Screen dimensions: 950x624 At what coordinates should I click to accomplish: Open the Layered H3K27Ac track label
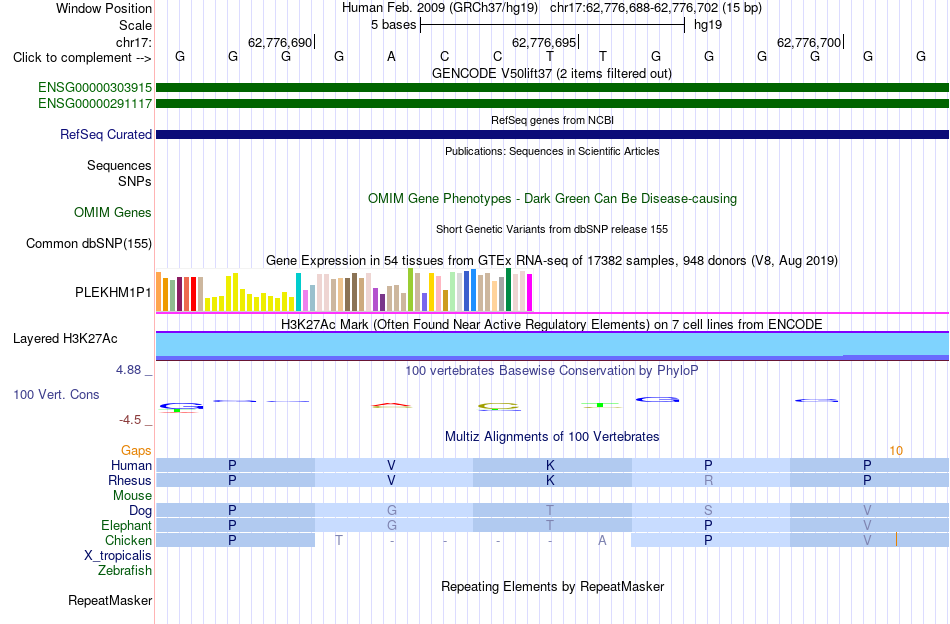[65, 339]
